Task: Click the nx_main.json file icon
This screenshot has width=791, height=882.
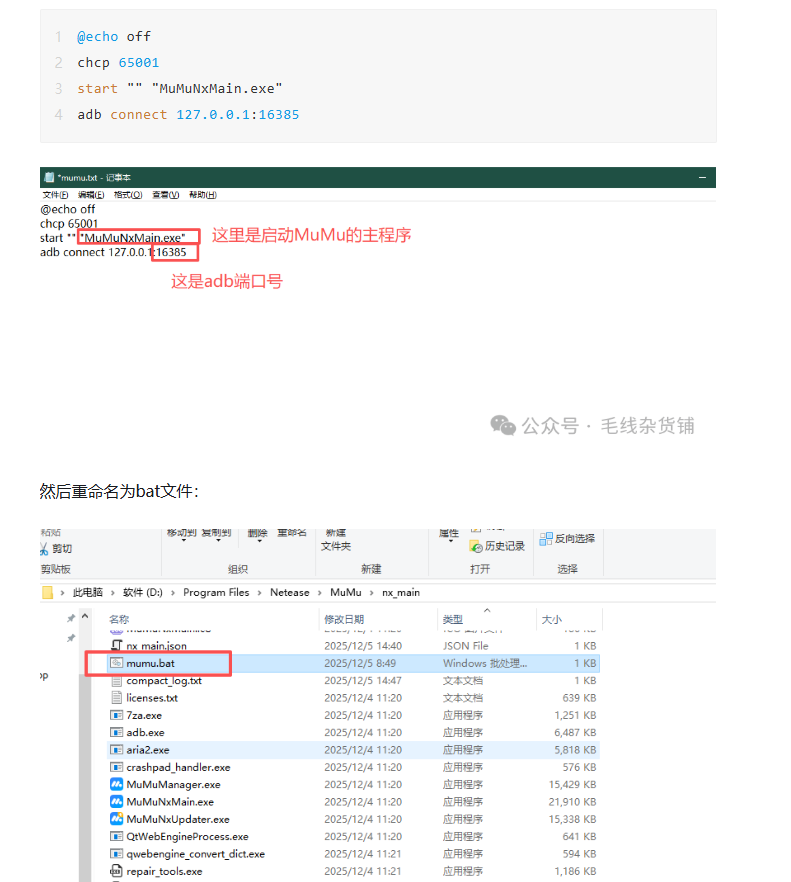Action: click(116, 645)
